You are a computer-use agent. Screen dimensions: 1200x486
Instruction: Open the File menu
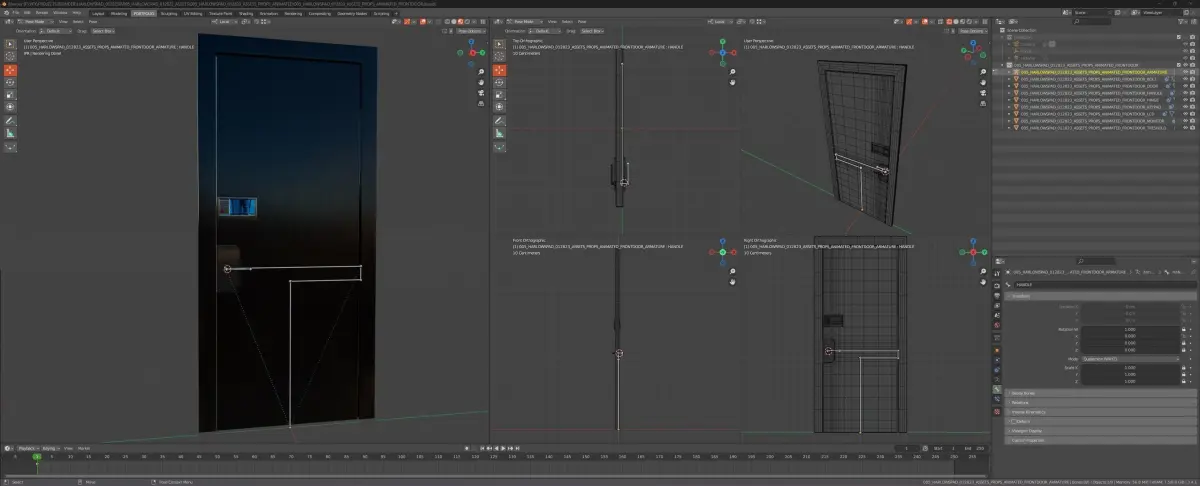pos(17,13)
